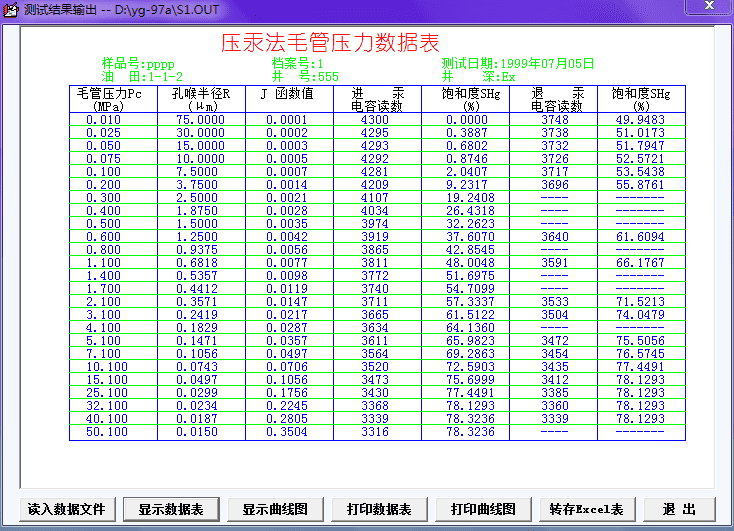Click the application icon in the title bar
The width and height of the screenshot is (734, 531).
10,10
